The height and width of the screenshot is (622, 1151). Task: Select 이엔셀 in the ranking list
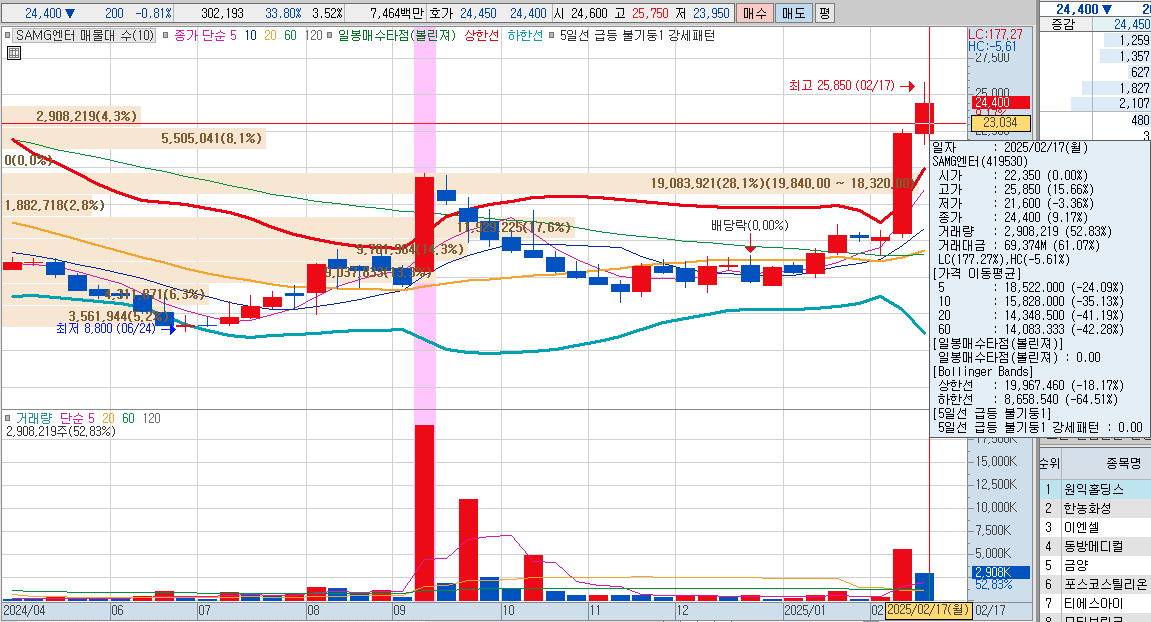1081,527
